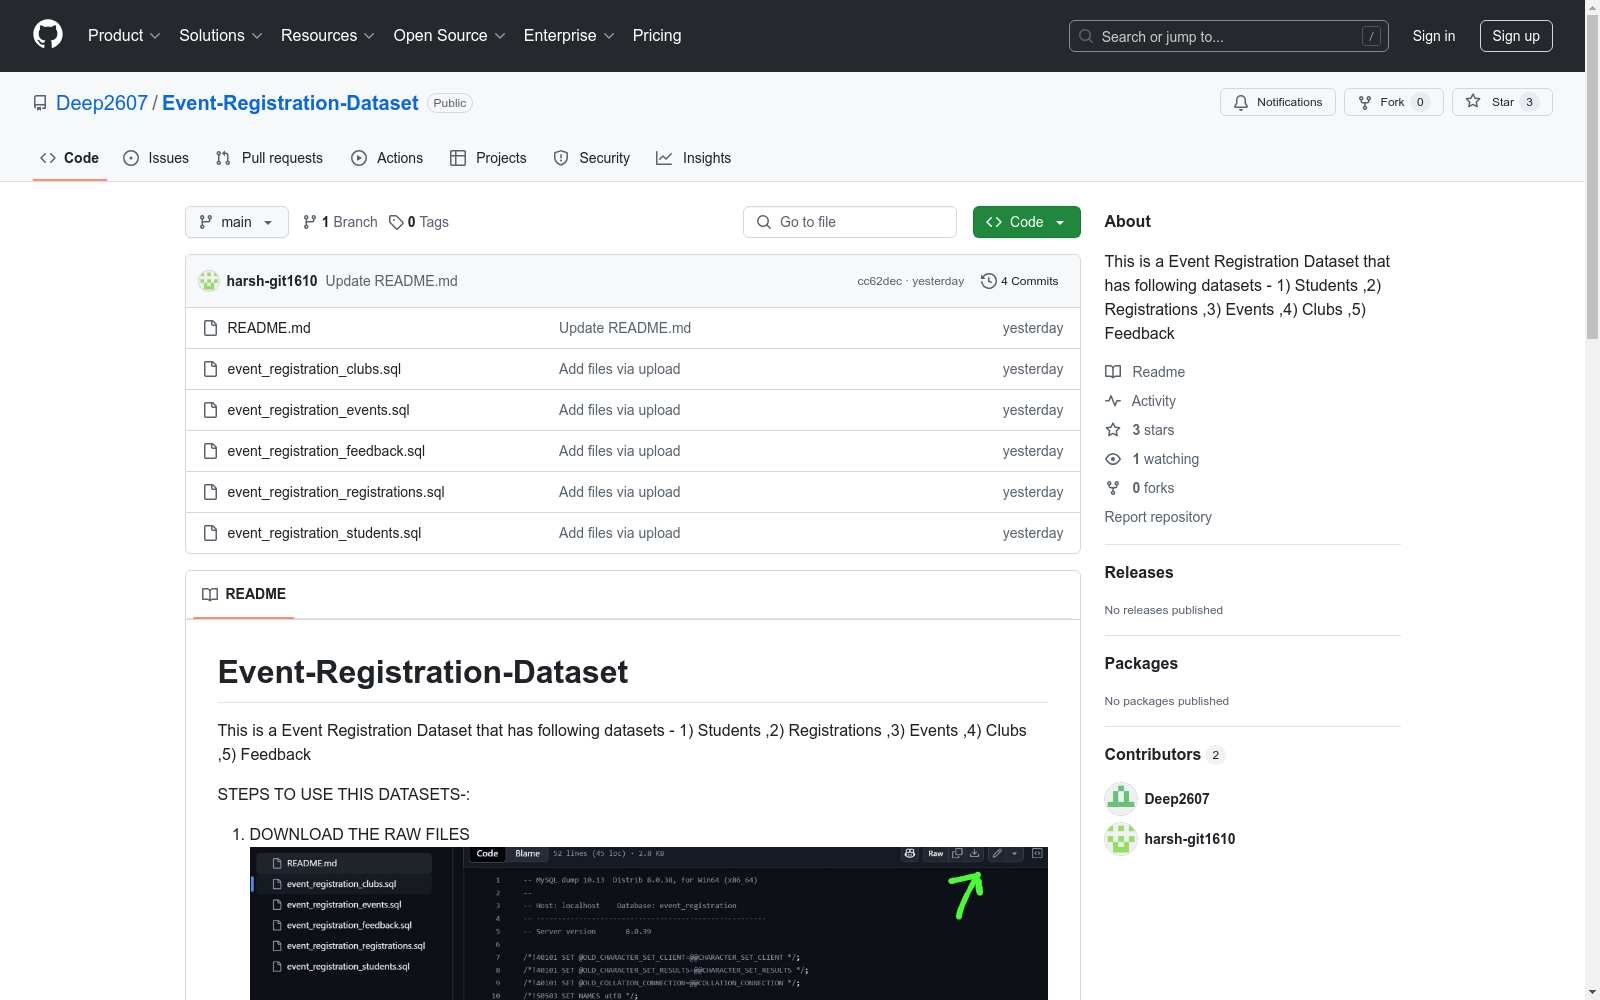Open the Packages section heading
This screenshot has height=1000, width=1600.
click(x=1141, y=664)
